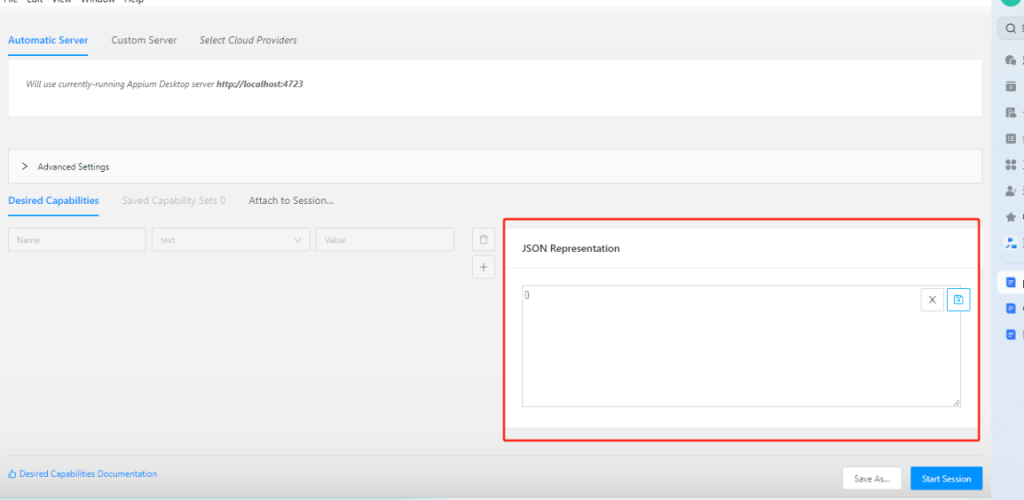Open the four-squares apps icon in the right sidebar
This screenshot has height=500, width=1024.
[1011, 164]
